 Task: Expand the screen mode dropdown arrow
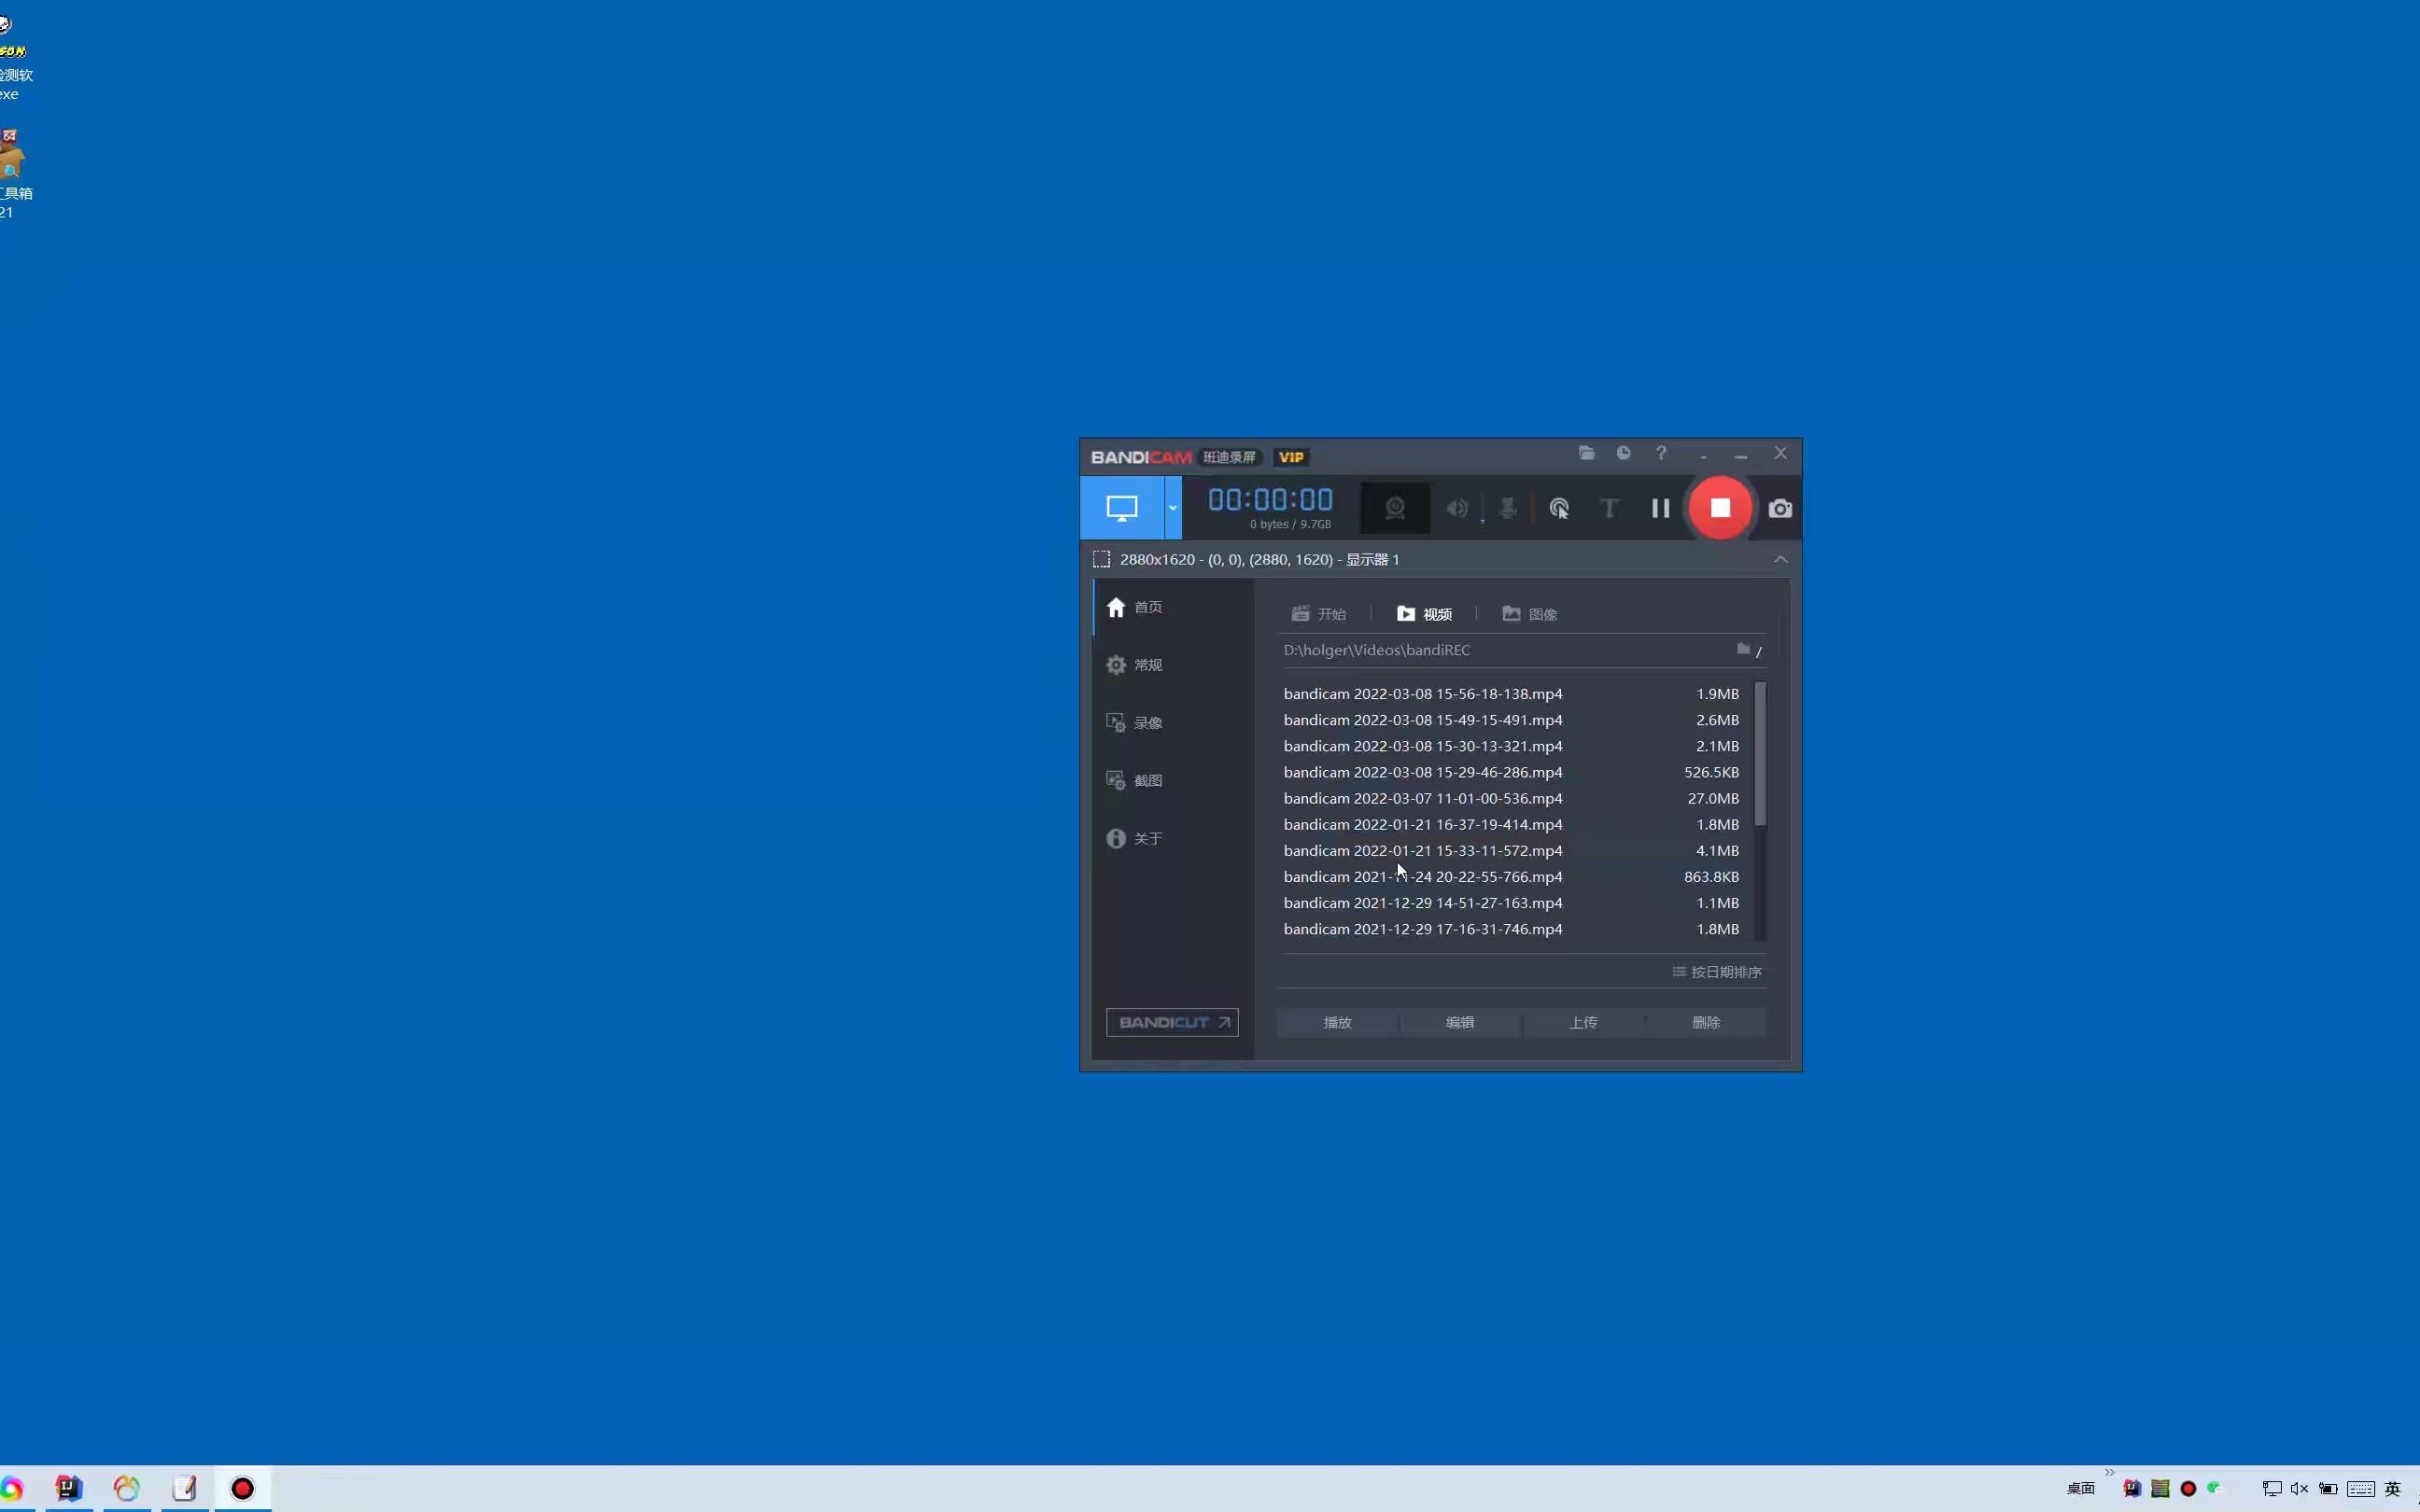tap(1172, 508)
